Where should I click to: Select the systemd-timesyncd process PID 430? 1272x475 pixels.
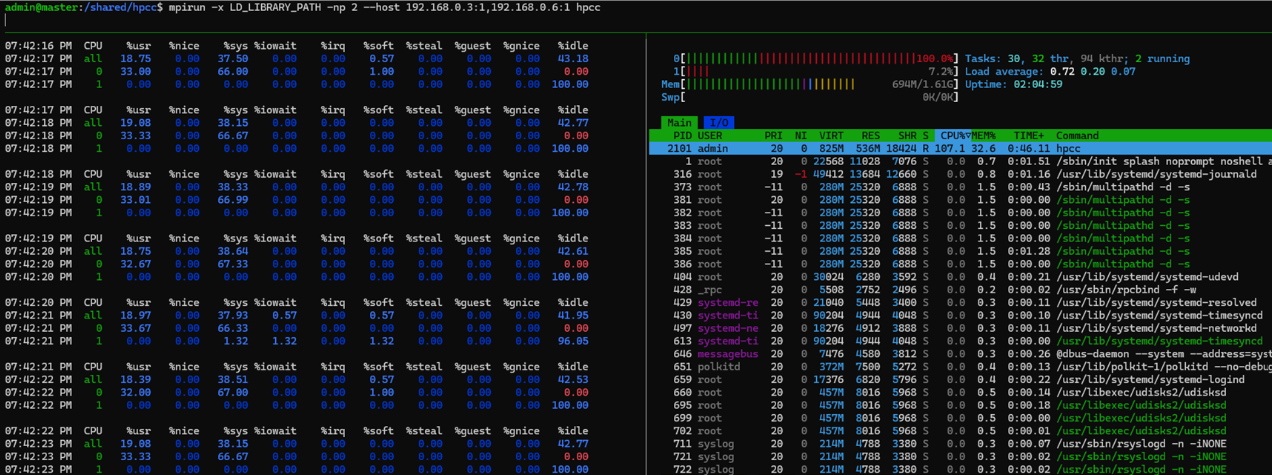tap(960, 315)
